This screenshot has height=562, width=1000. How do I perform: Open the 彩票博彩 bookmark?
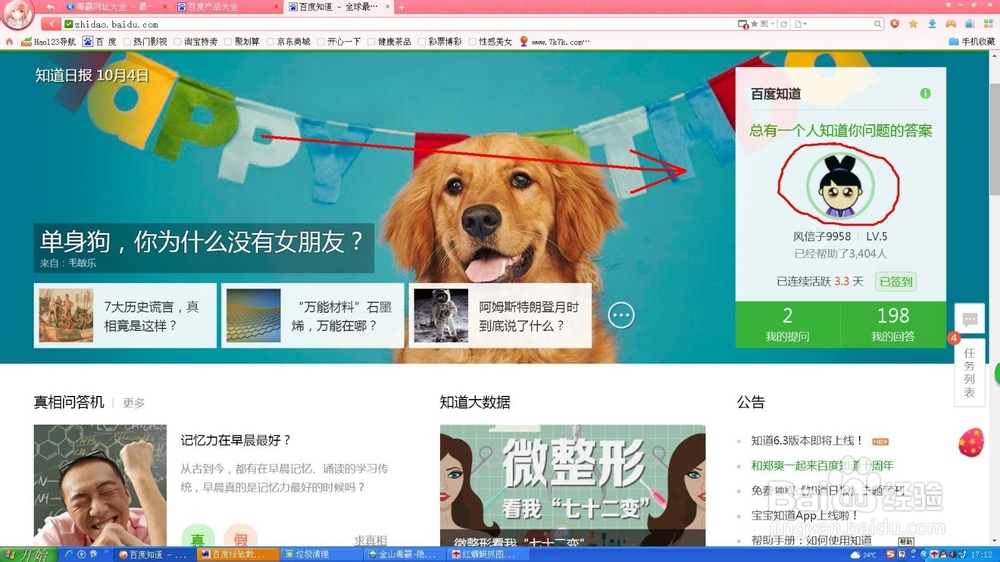pyautogui.click(x=439, y=41)
